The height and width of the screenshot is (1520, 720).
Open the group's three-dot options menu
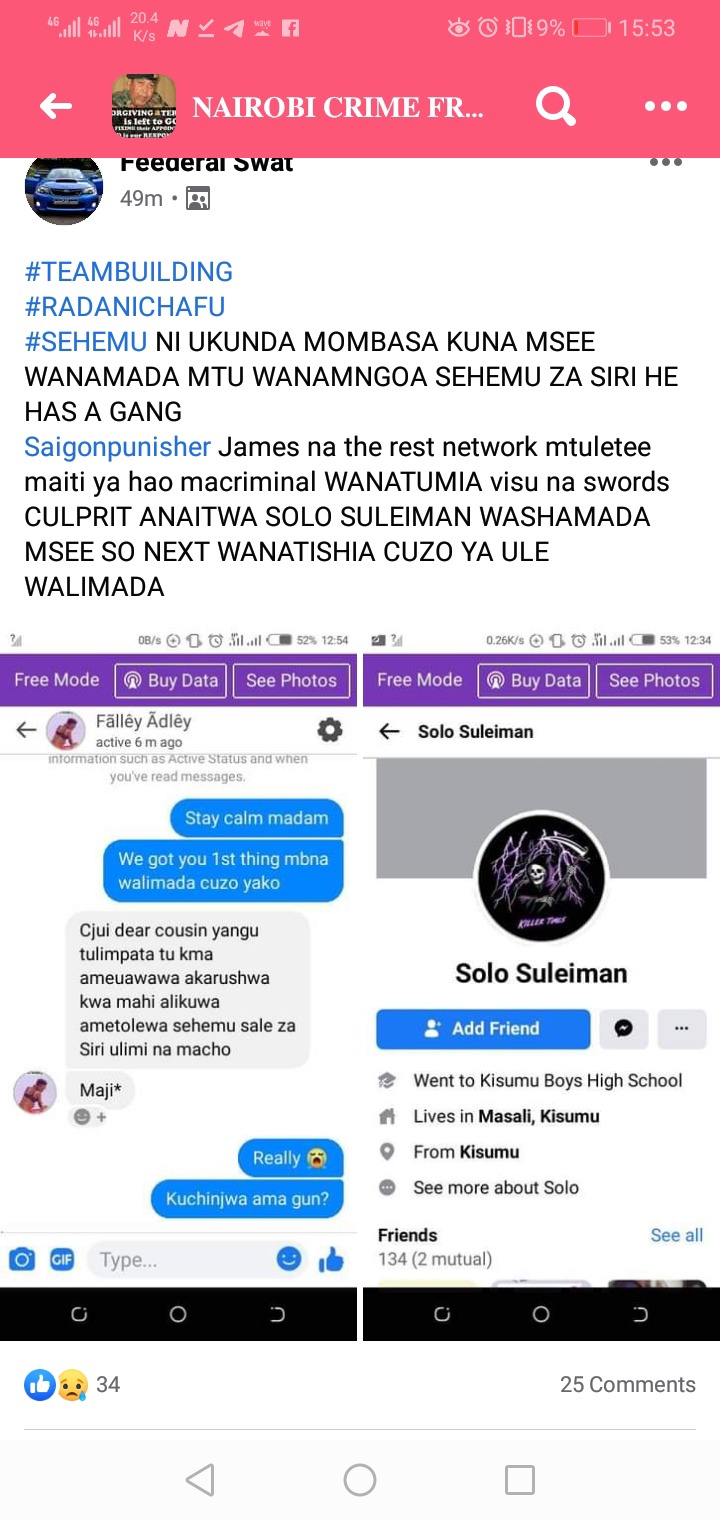click(x=666, y=106)
